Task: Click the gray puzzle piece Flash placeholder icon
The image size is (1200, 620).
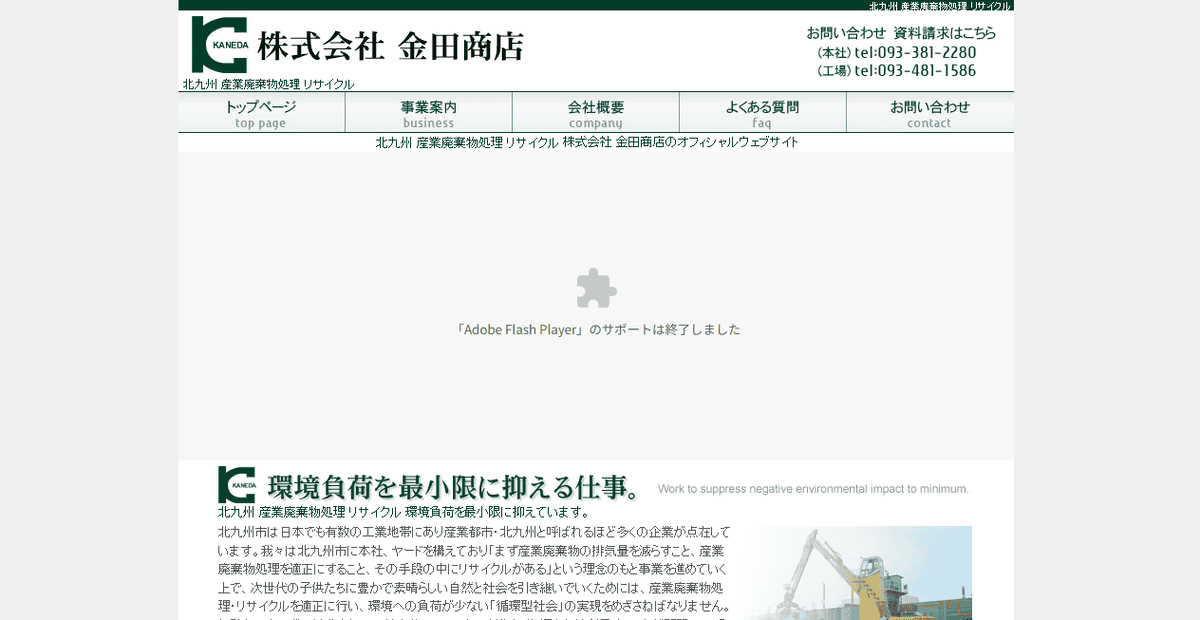Action: click(x=597, y=288)
